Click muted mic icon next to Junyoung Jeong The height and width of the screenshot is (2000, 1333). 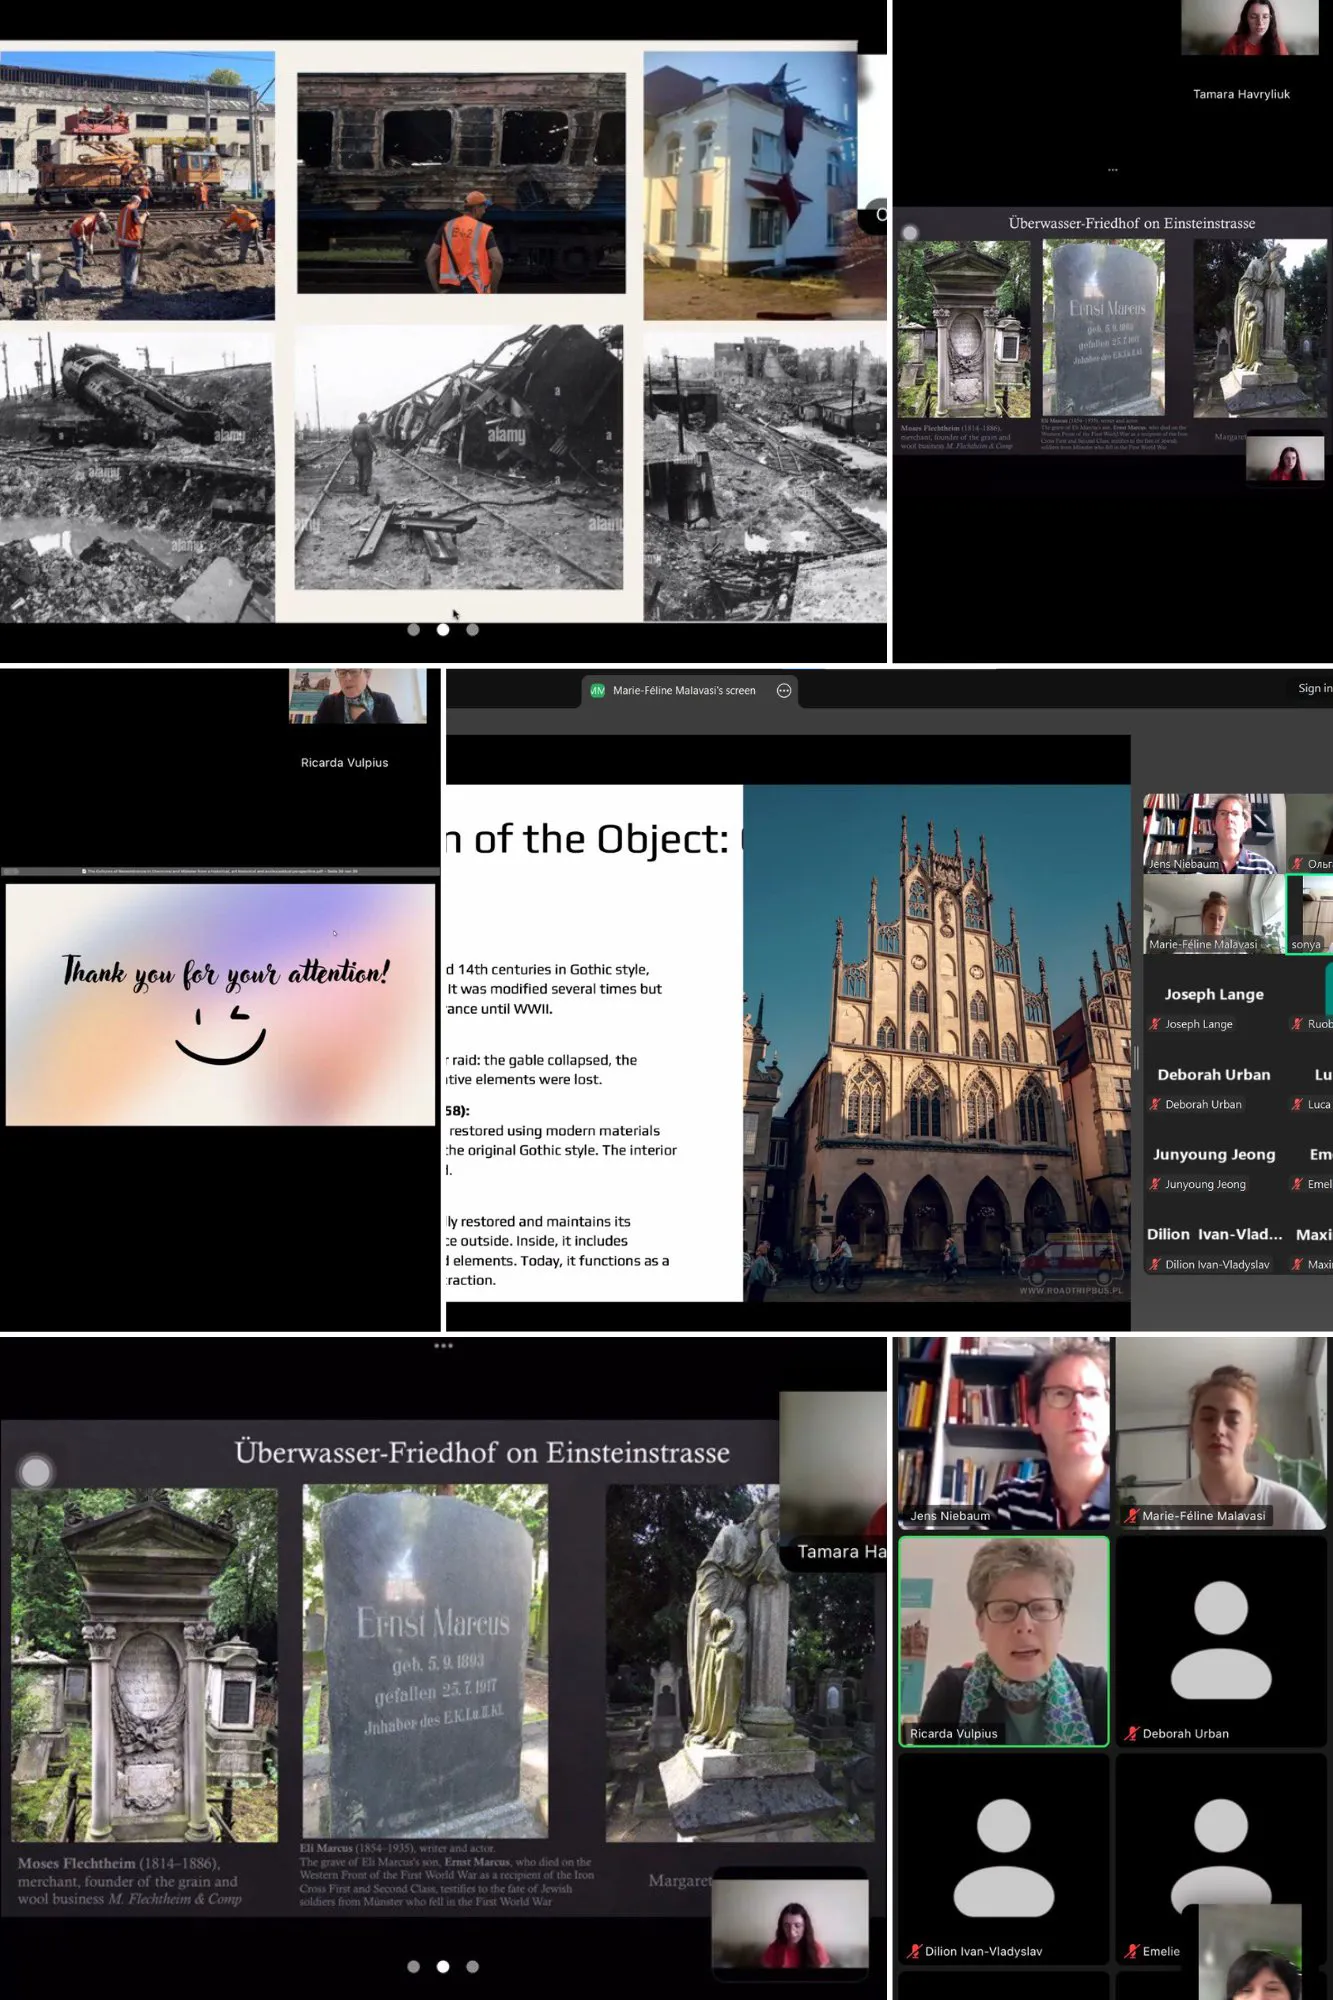point(1155,1184)
